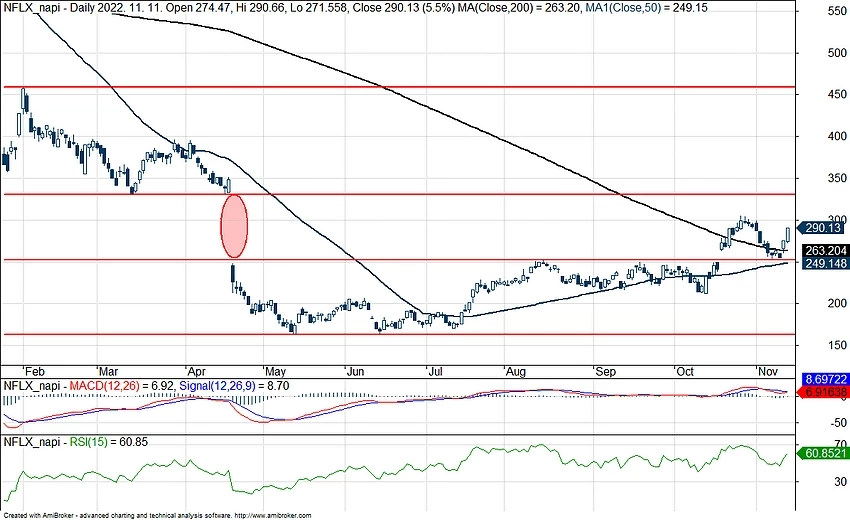The height and width of the screenshot is (520, 850).
Task: Click the Aug label on the time axis
Action: [x=516, y=371]
